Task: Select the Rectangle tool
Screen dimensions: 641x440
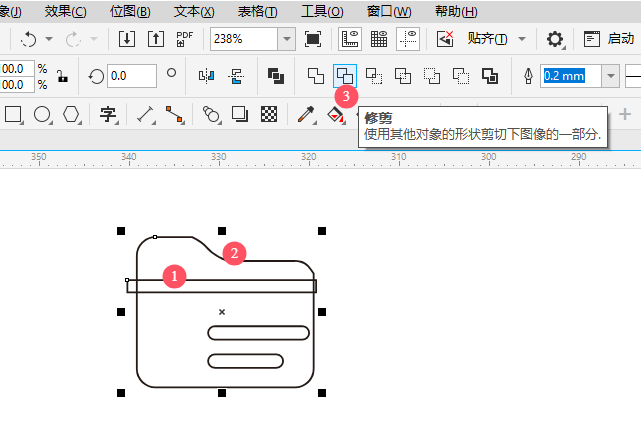Action: [x=13, y=114]
